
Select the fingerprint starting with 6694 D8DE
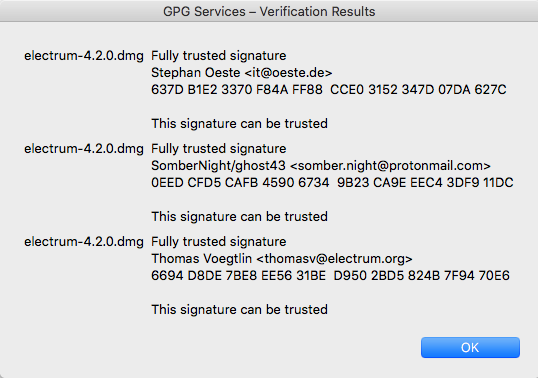(x=330, y=275)
